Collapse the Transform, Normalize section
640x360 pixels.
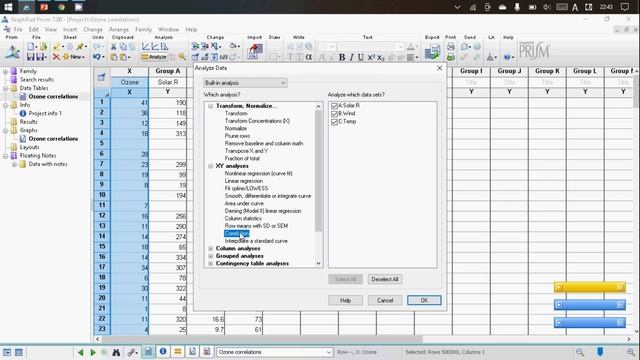[x=211, y=106]
